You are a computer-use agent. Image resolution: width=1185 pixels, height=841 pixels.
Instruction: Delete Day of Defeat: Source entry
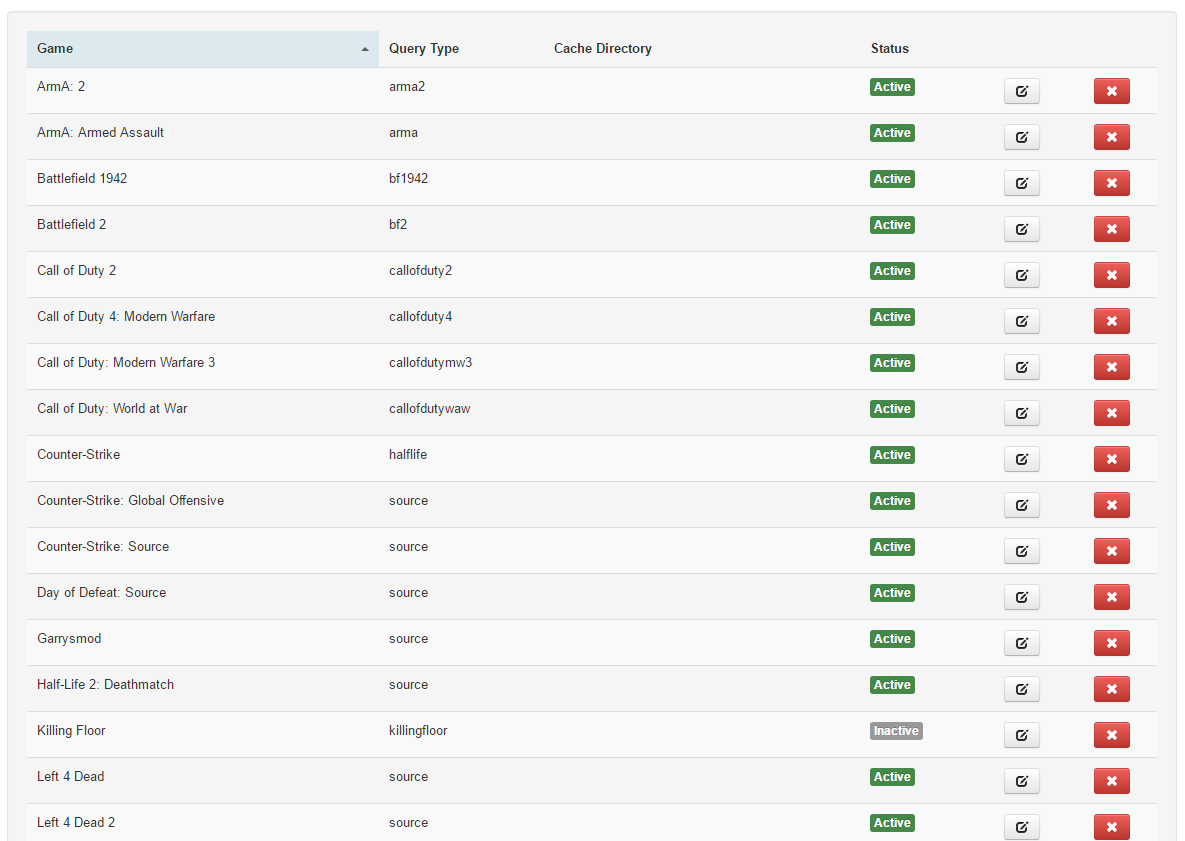click(1112, 598)
